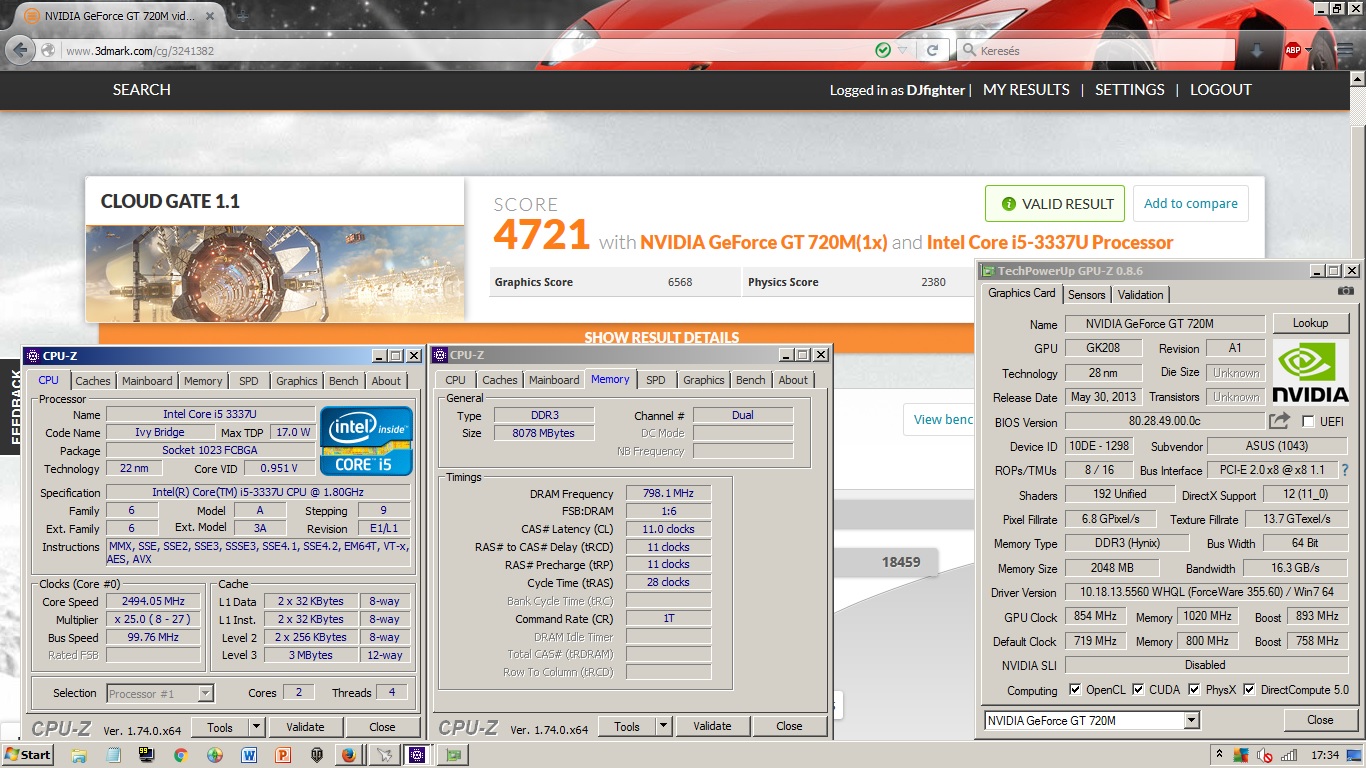Open MY RESULTS link
The image size is (1366, 768).
[x=1026, y=89]
